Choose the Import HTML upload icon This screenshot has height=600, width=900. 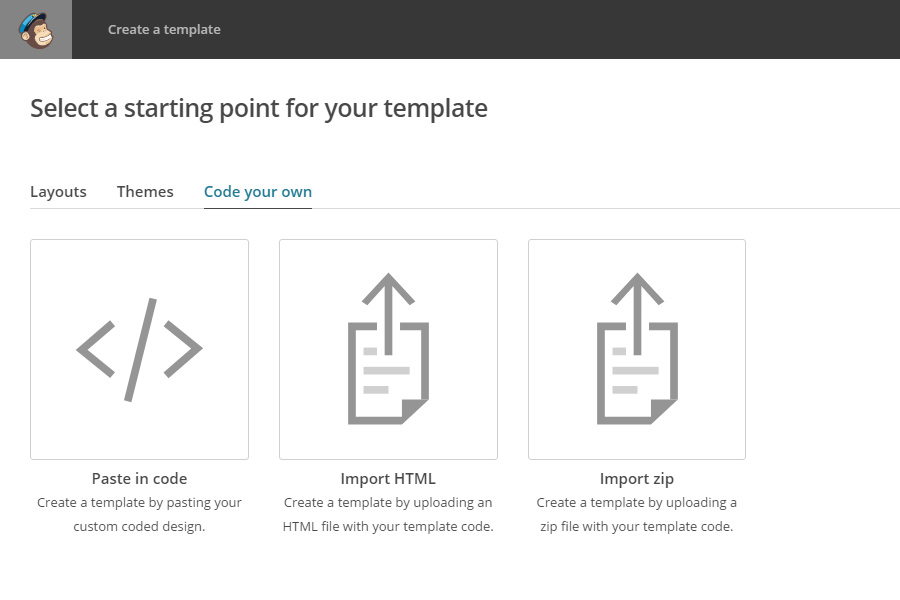tap(388, 349)
